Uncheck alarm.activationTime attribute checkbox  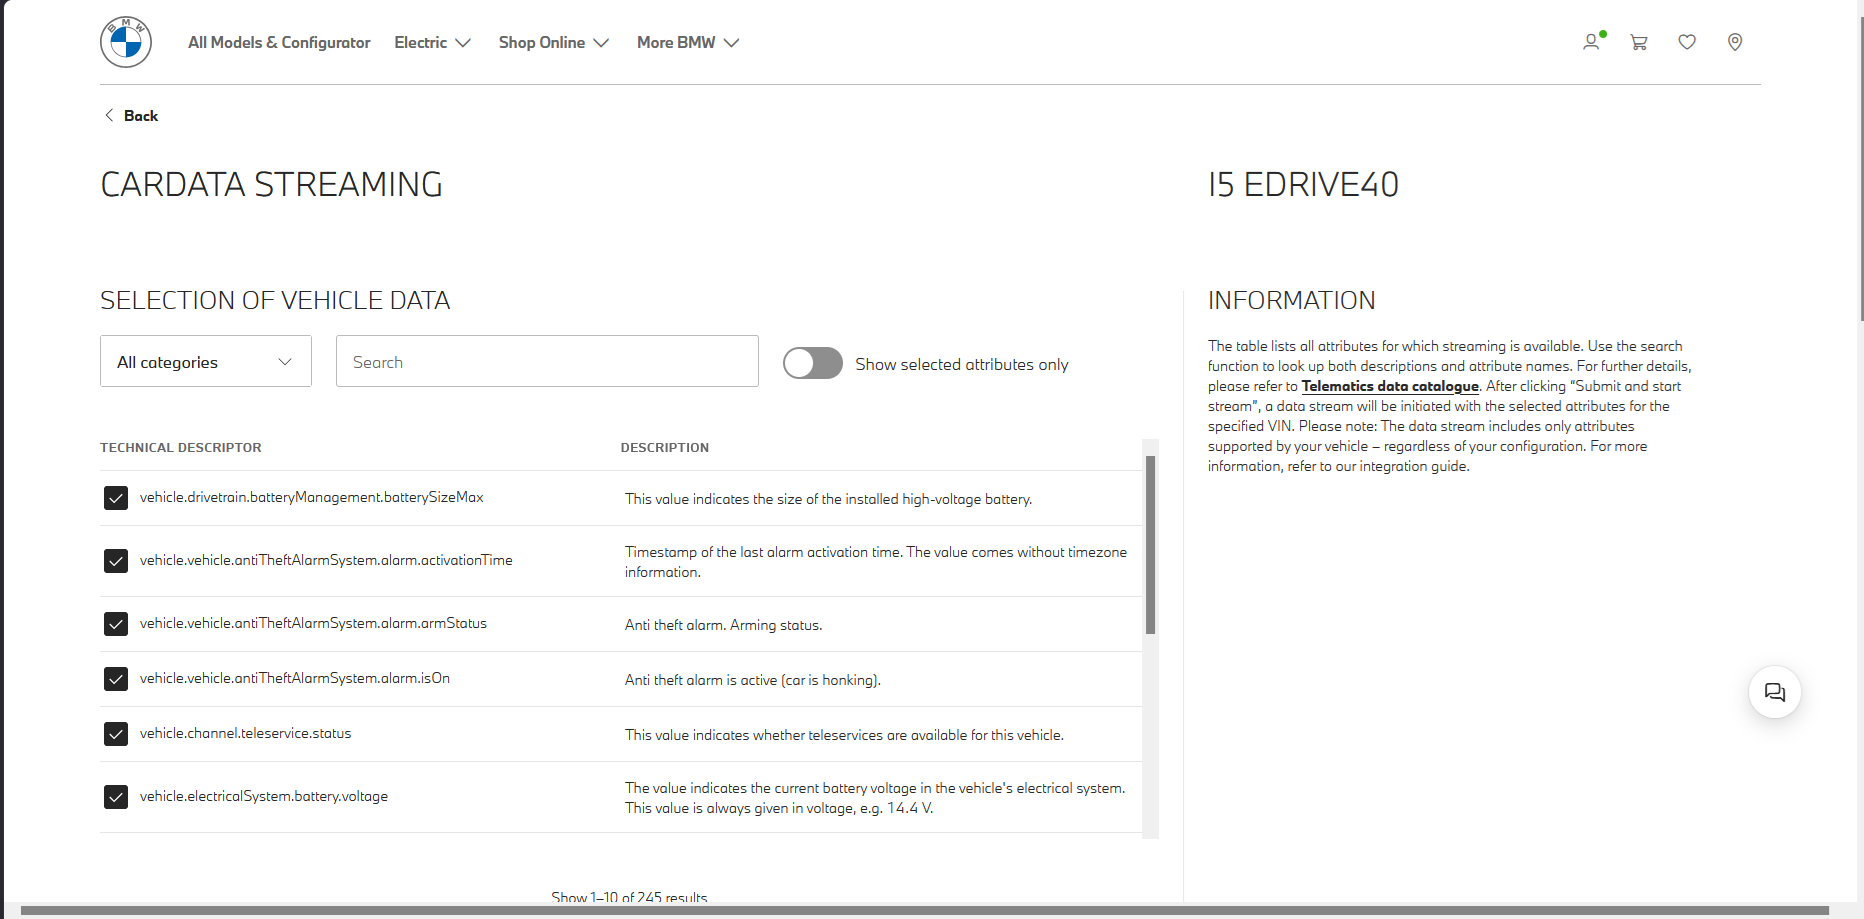click(116, 561)
